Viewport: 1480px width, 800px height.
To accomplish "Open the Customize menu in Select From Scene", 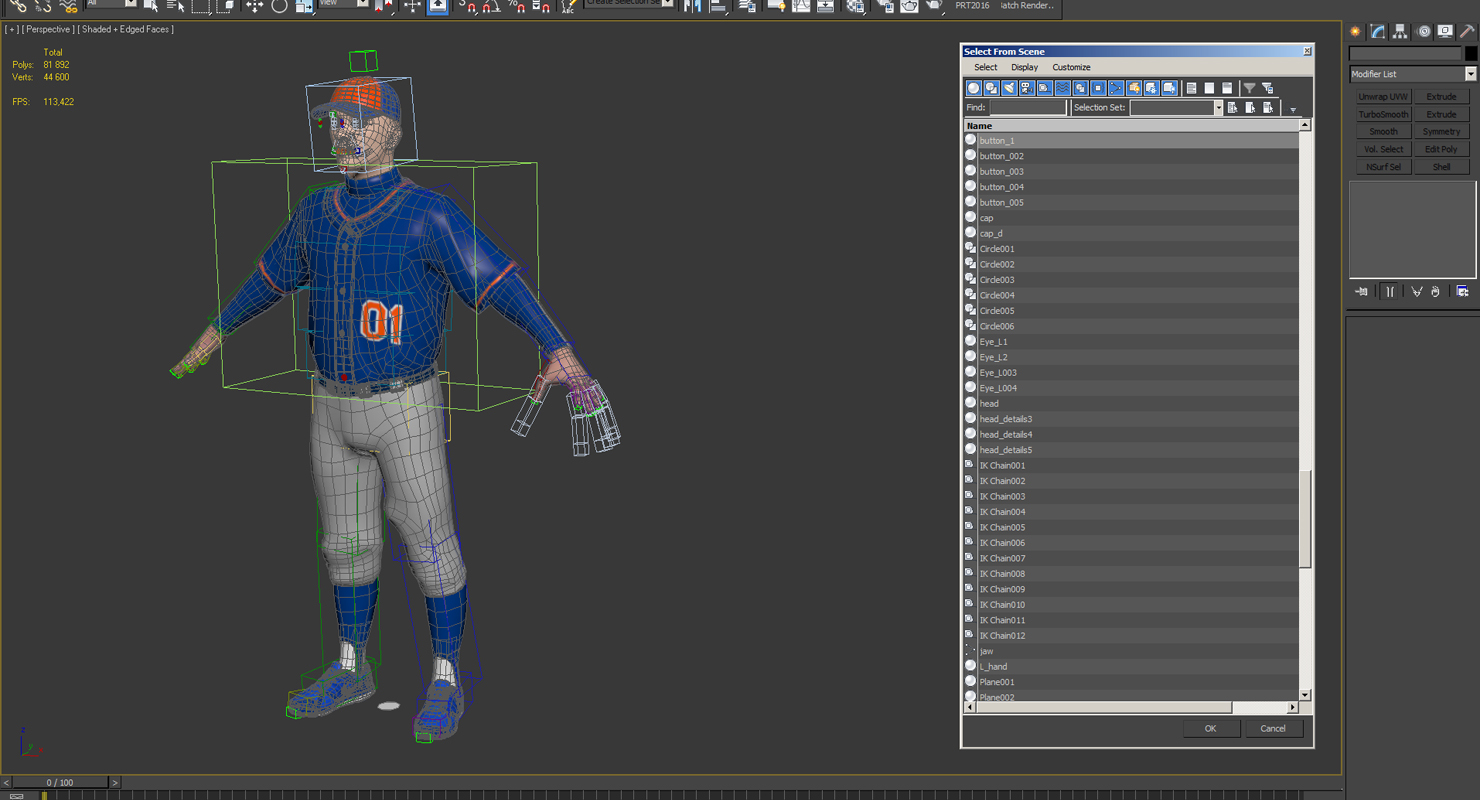I will point(1071,67).
